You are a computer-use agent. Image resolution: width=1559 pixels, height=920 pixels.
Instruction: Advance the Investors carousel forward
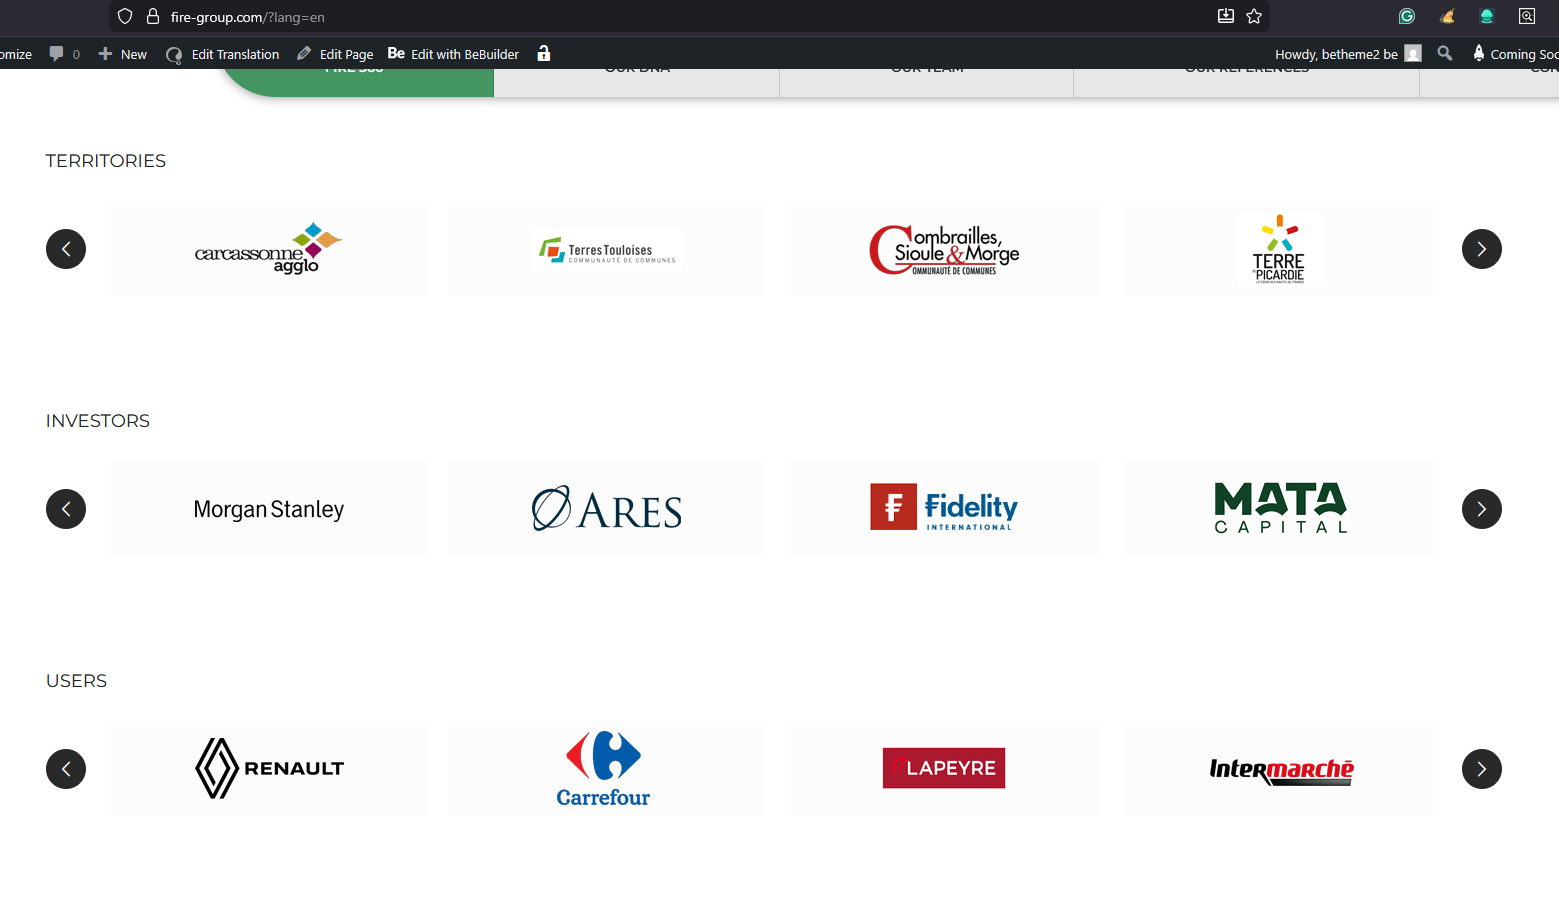[x=1481, y=509]
